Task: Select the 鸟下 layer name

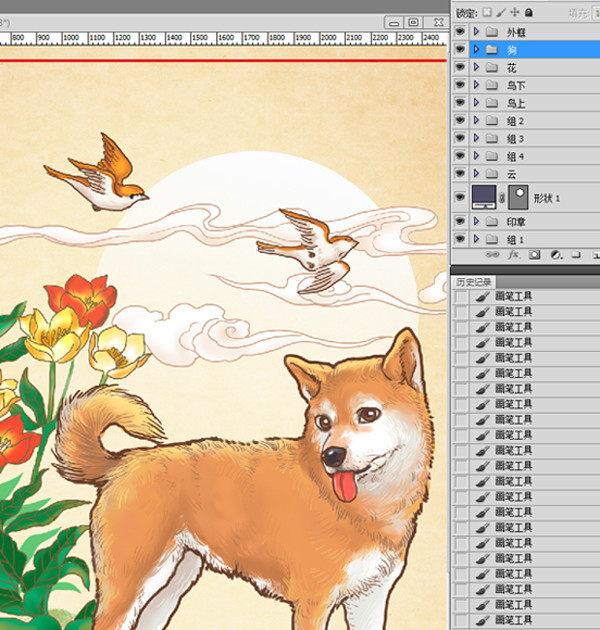Action: coord(516,85)
